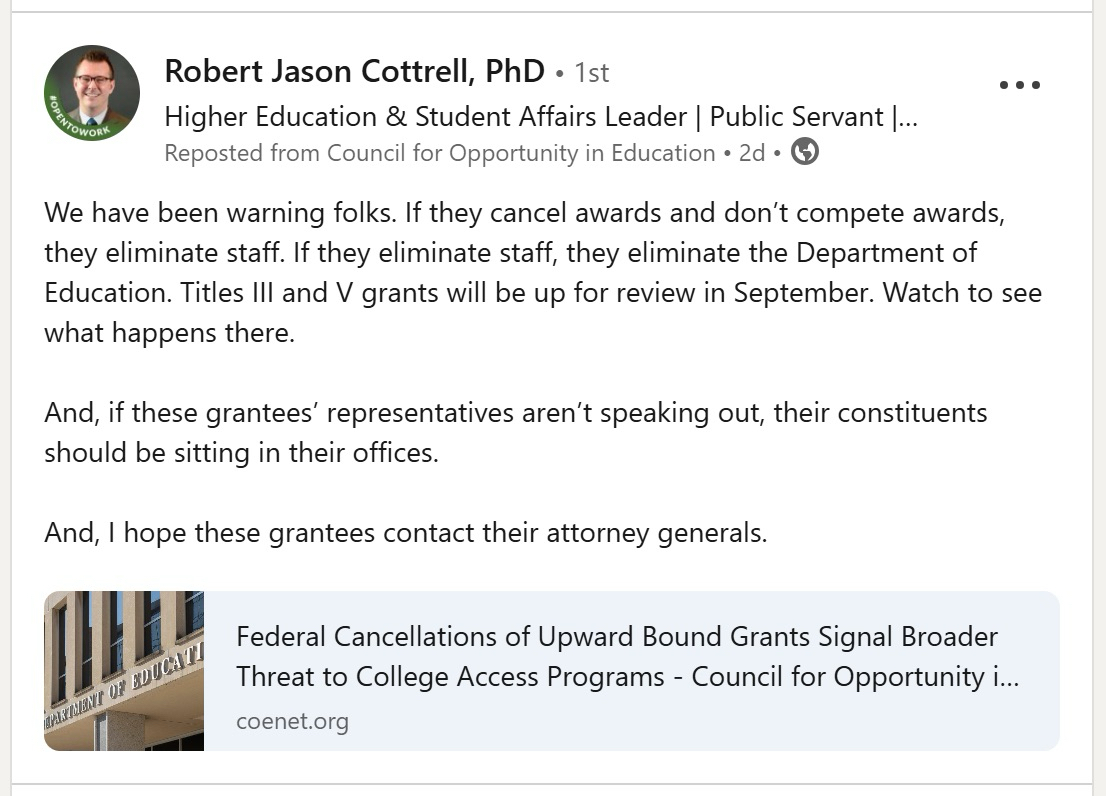Image resolution: width=1106 pixels, height=796 pixels.
Task: Click the 1st connection degree label
Action: coord(592,73)
